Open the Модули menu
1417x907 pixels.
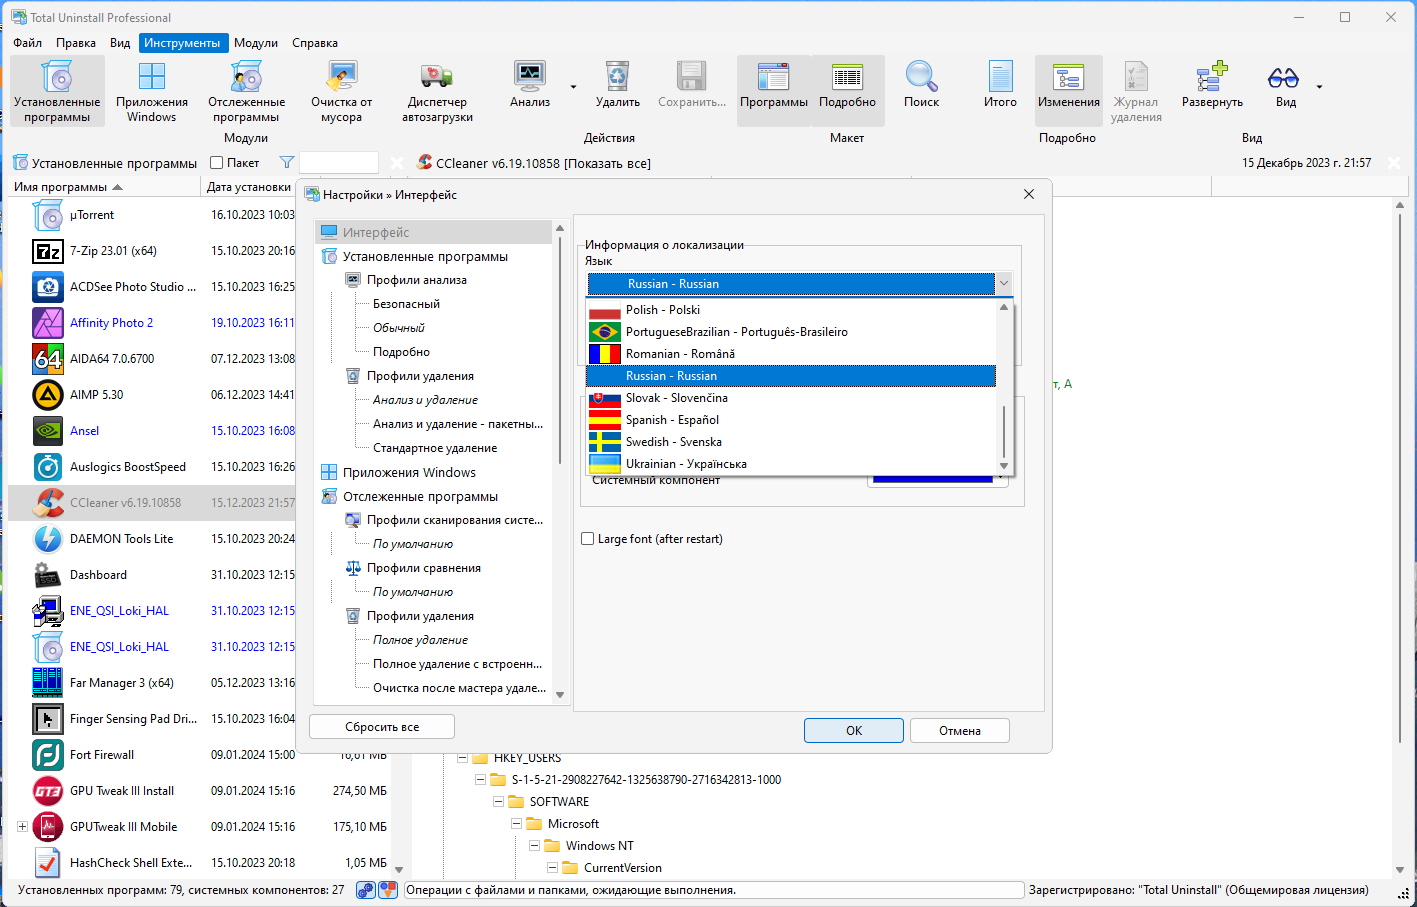pos(256,43)
